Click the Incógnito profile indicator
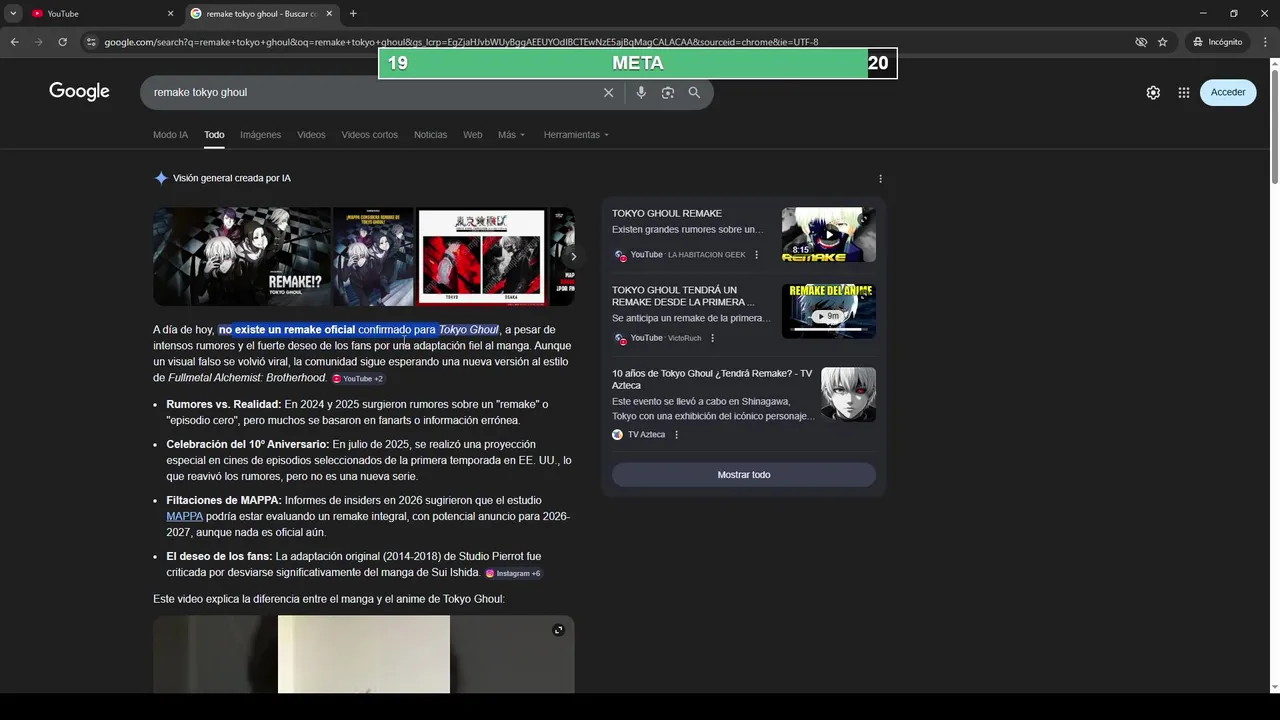Image resolution: width=1280 pixels, height=720 pixels. pyautogui.click(x=1218, y=42)
